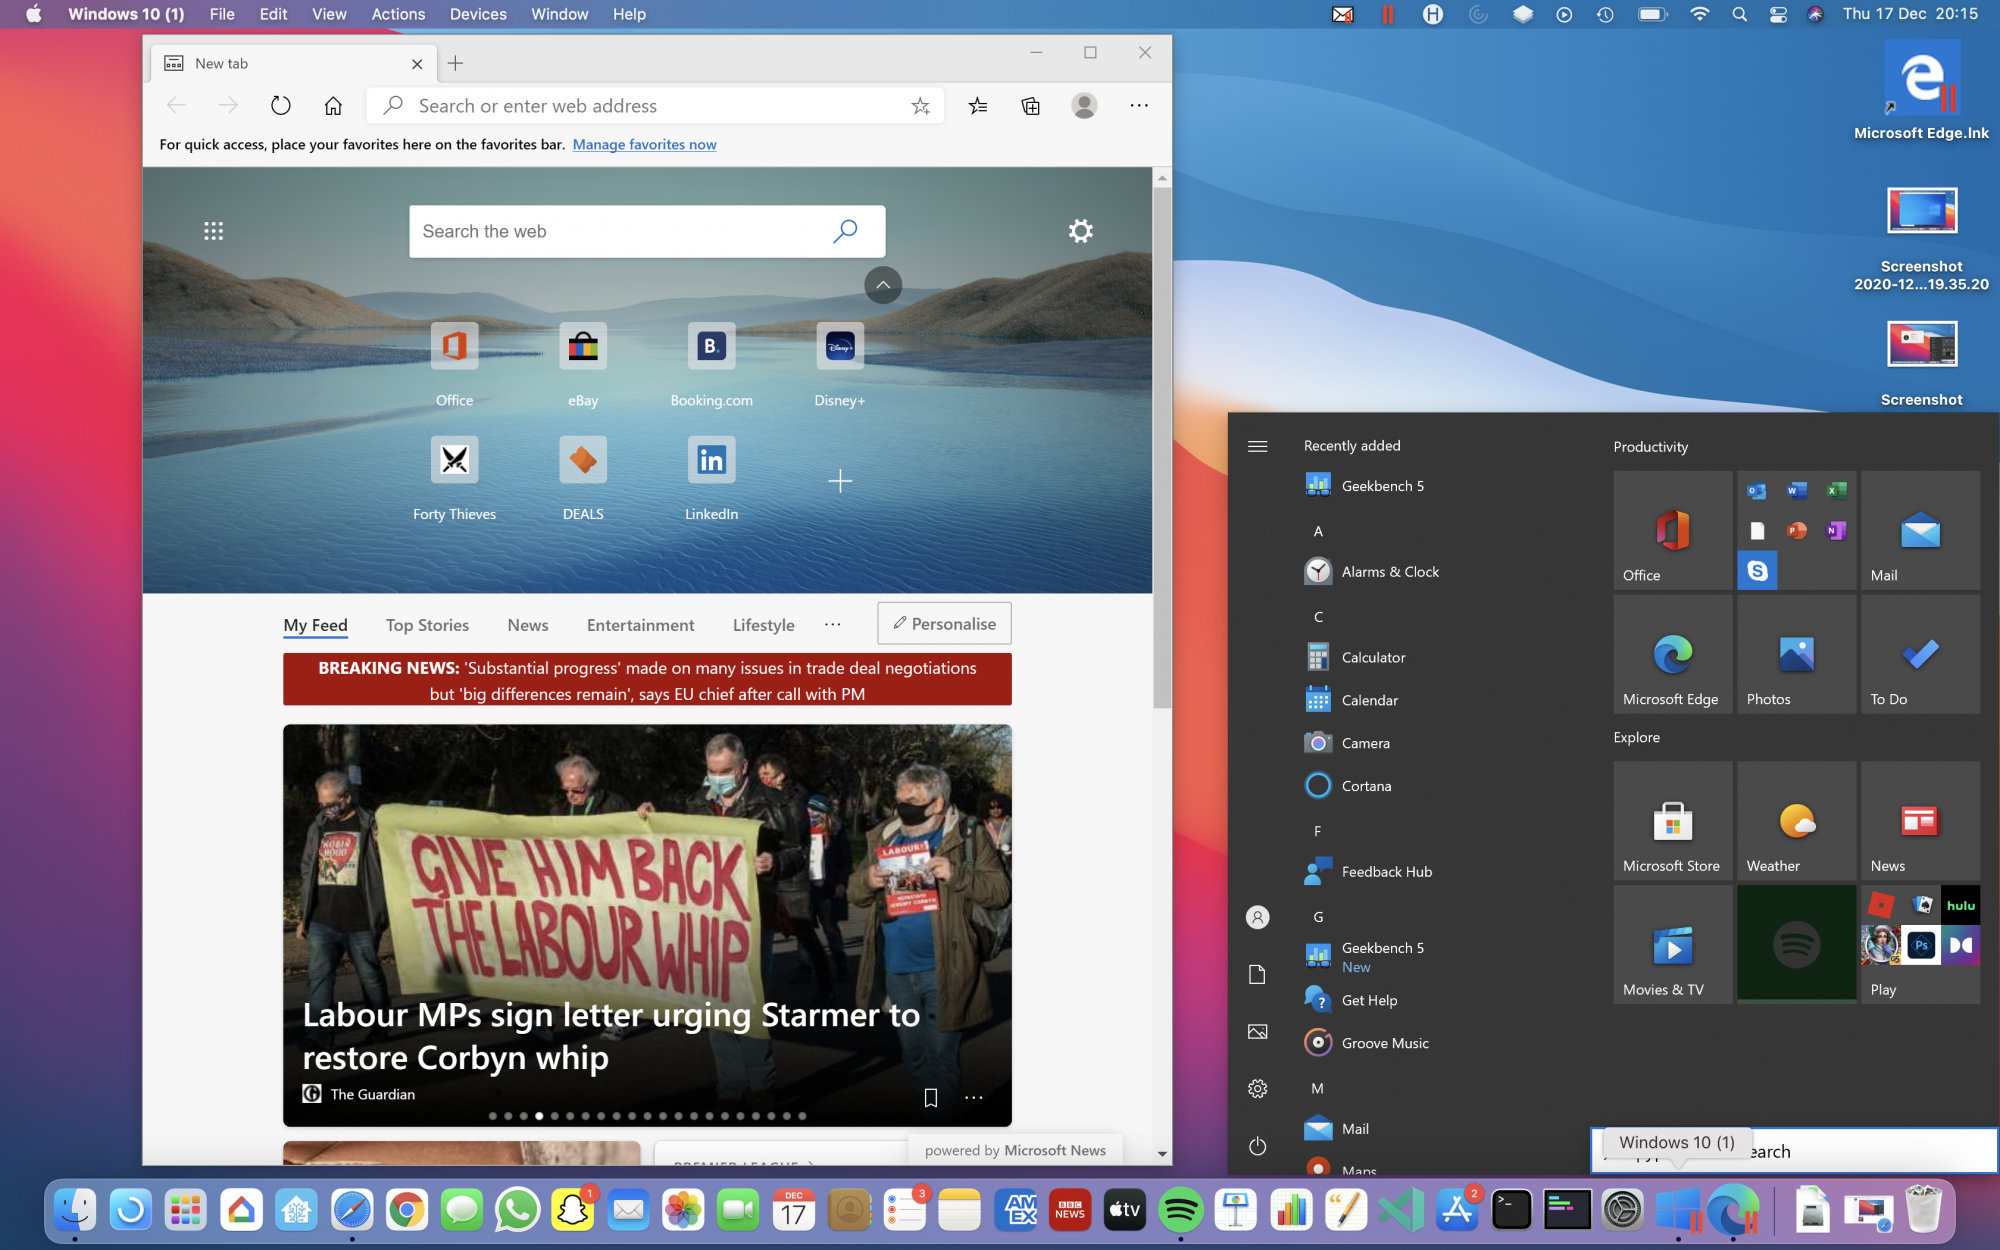Screen dimensions: 2000x1250
Task: Click the Edge page vertical scrollbar
Action: (1161, 448)
